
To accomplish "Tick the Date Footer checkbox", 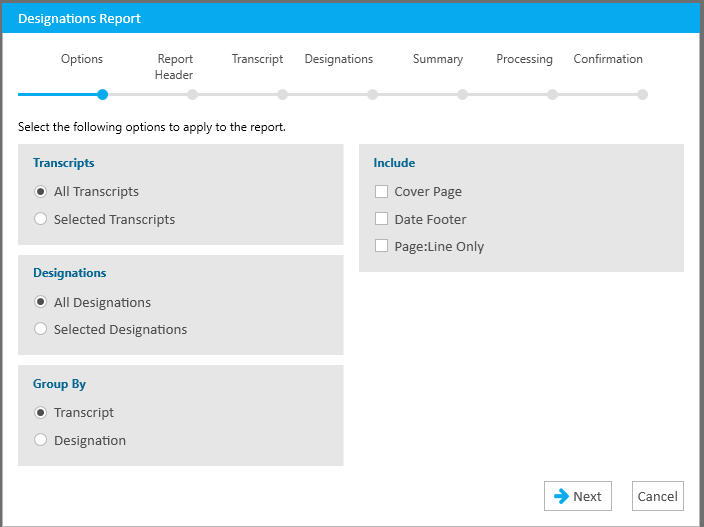I will pos(381,219).
